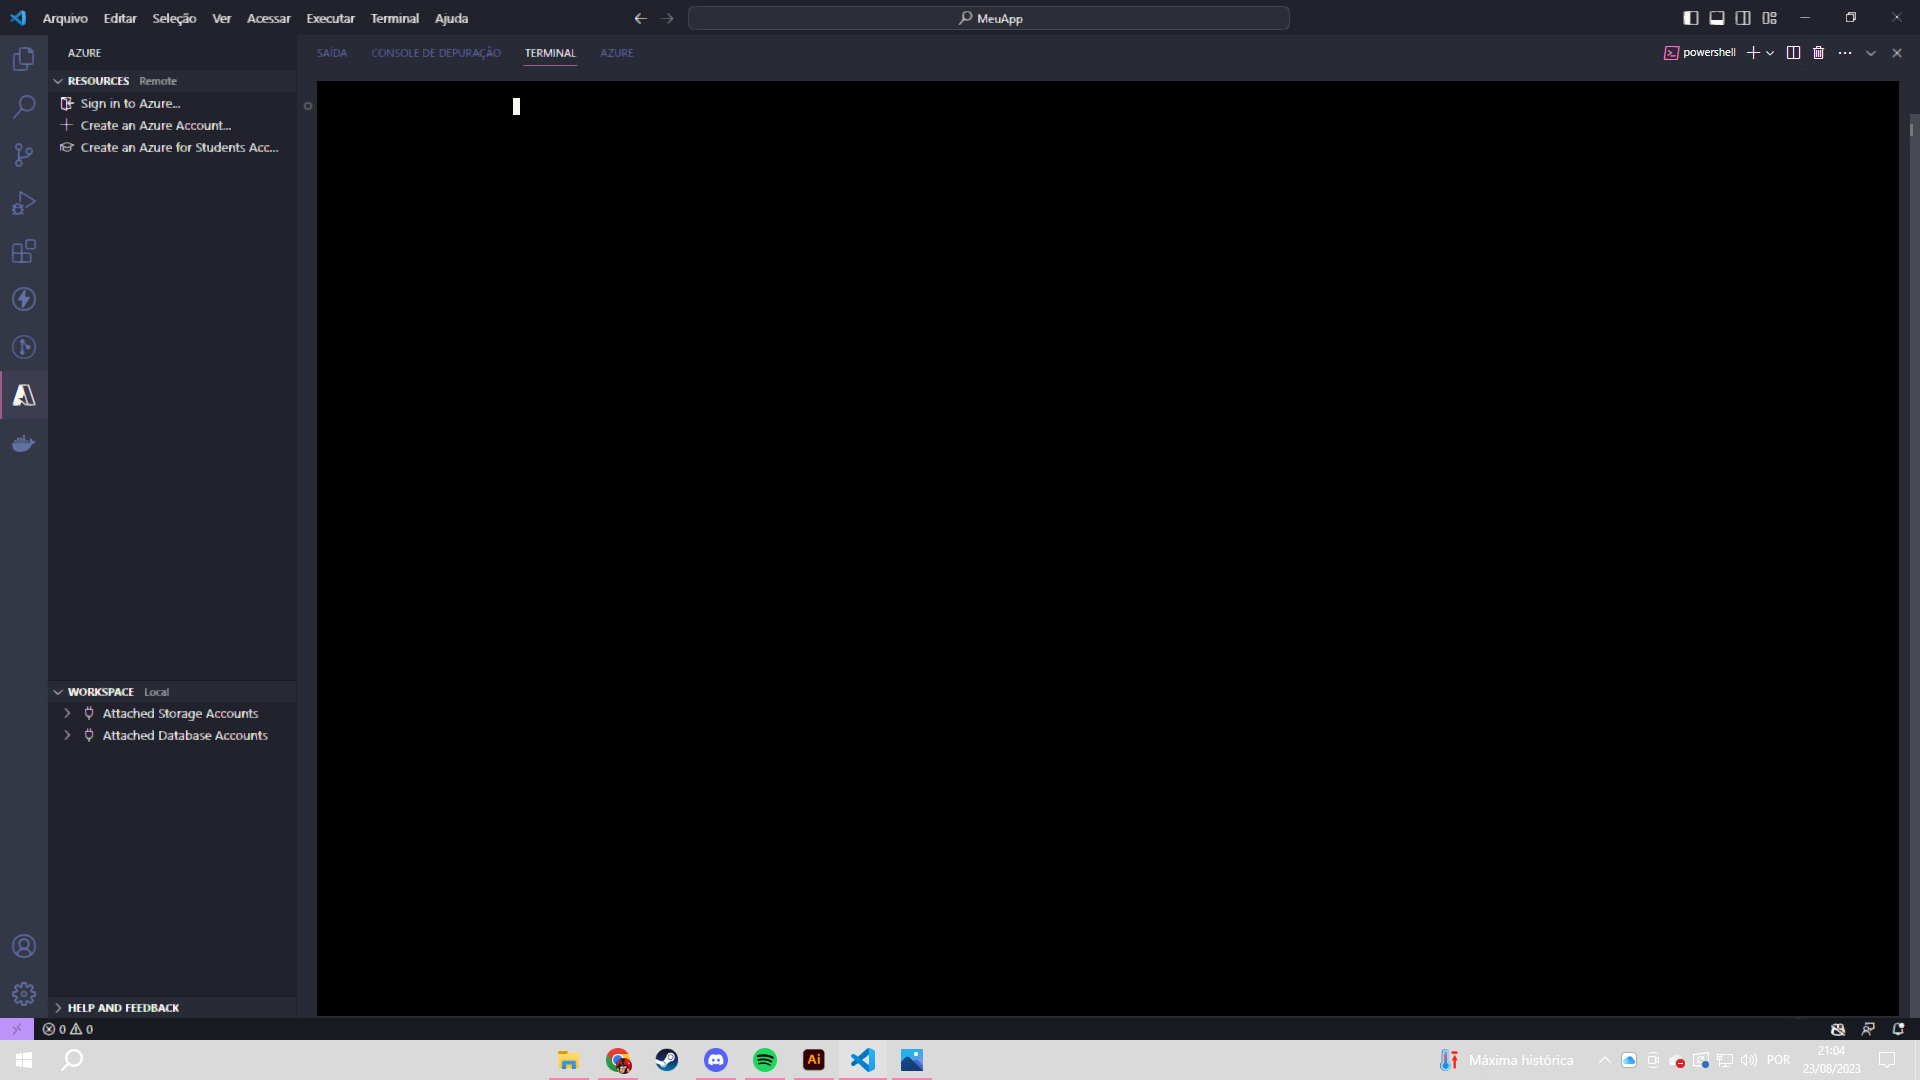Open the Explorer view in the activity bar

(x=23, y=58)
